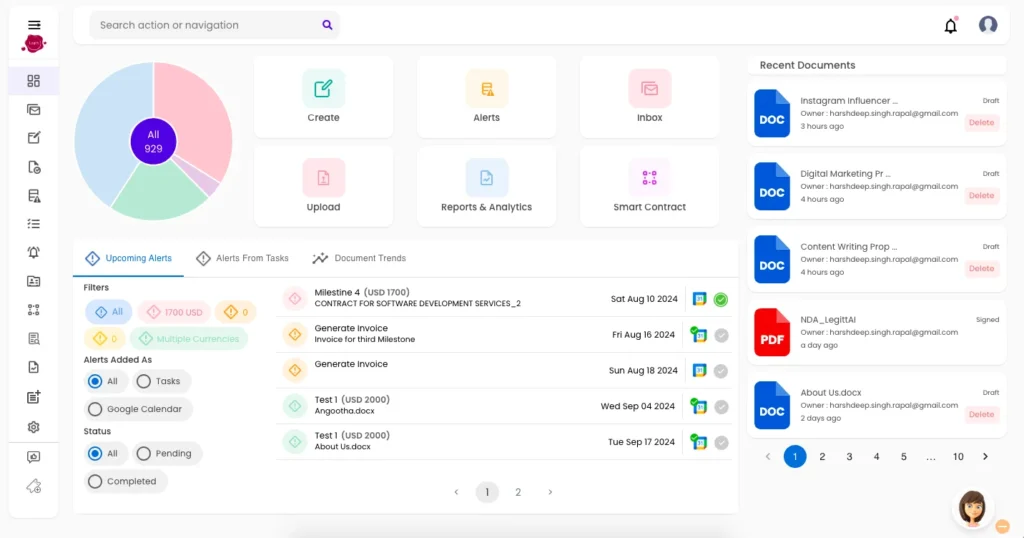Open the NDA_LegittAI document title

point(828,319)
